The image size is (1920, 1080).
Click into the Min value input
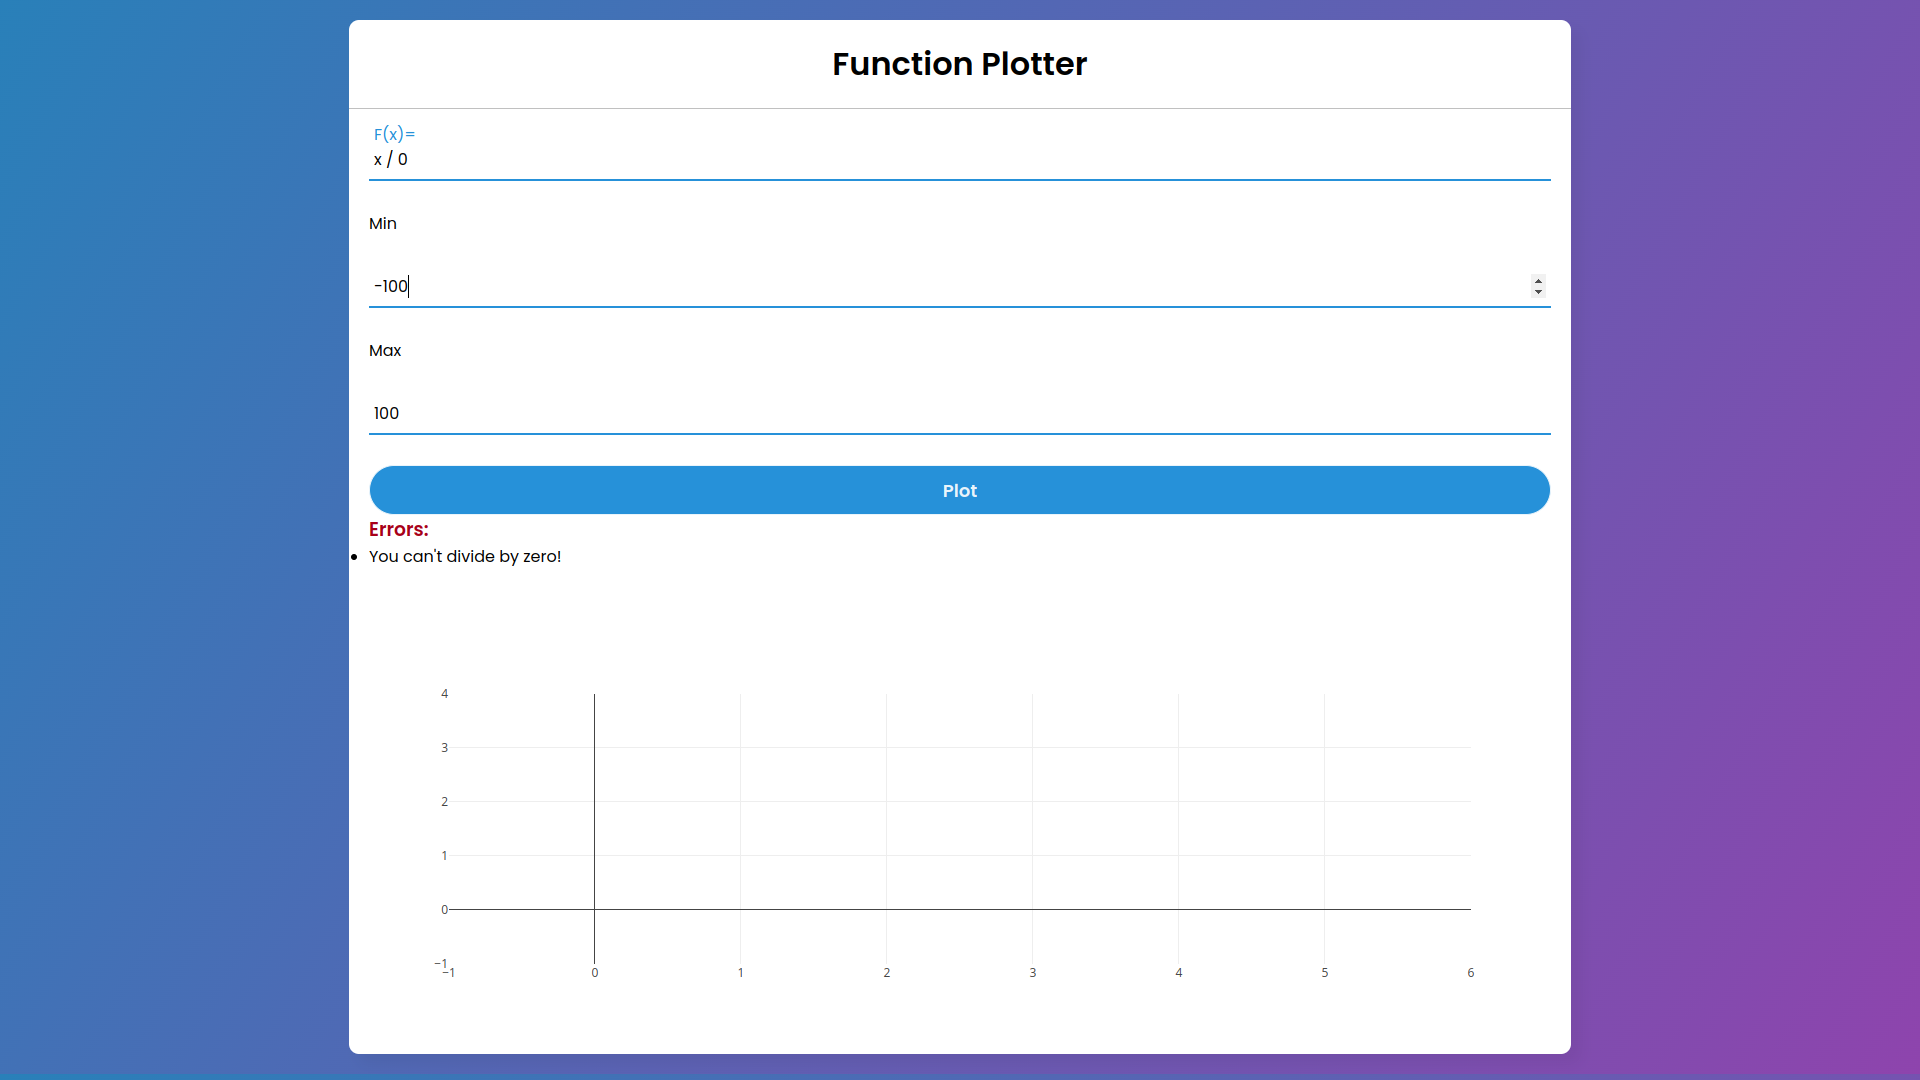click(940, 287)
